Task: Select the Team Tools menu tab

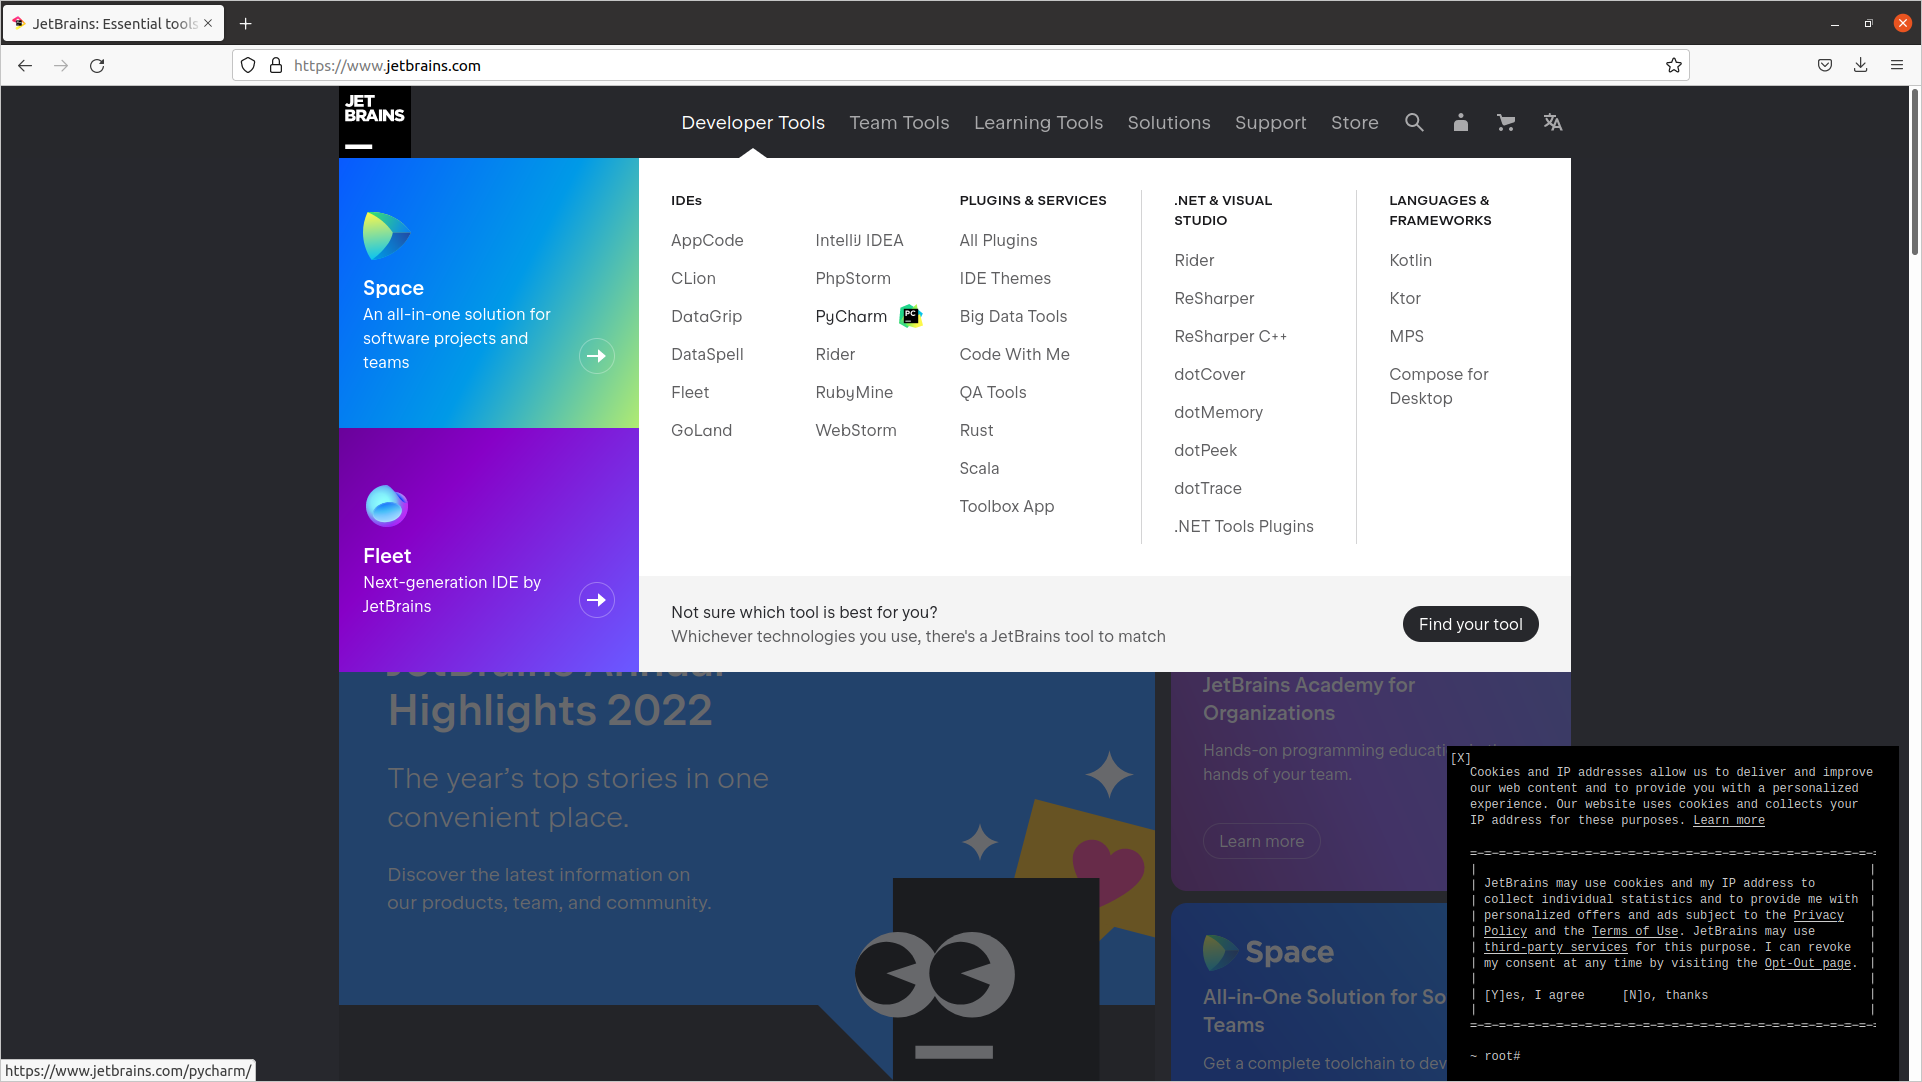Action: pyautogui.click(x=899, y=121)
